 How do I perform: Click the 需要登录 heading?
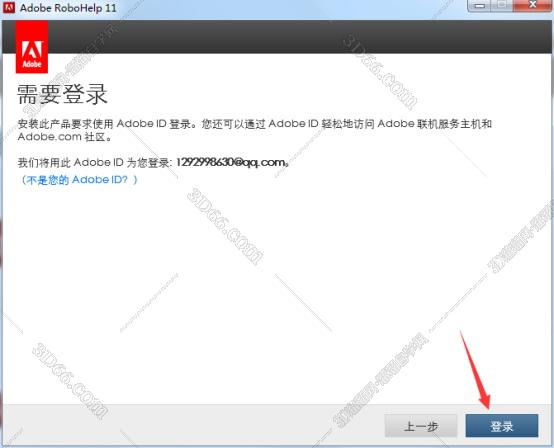pyautogui.click(x=62, y=95)
